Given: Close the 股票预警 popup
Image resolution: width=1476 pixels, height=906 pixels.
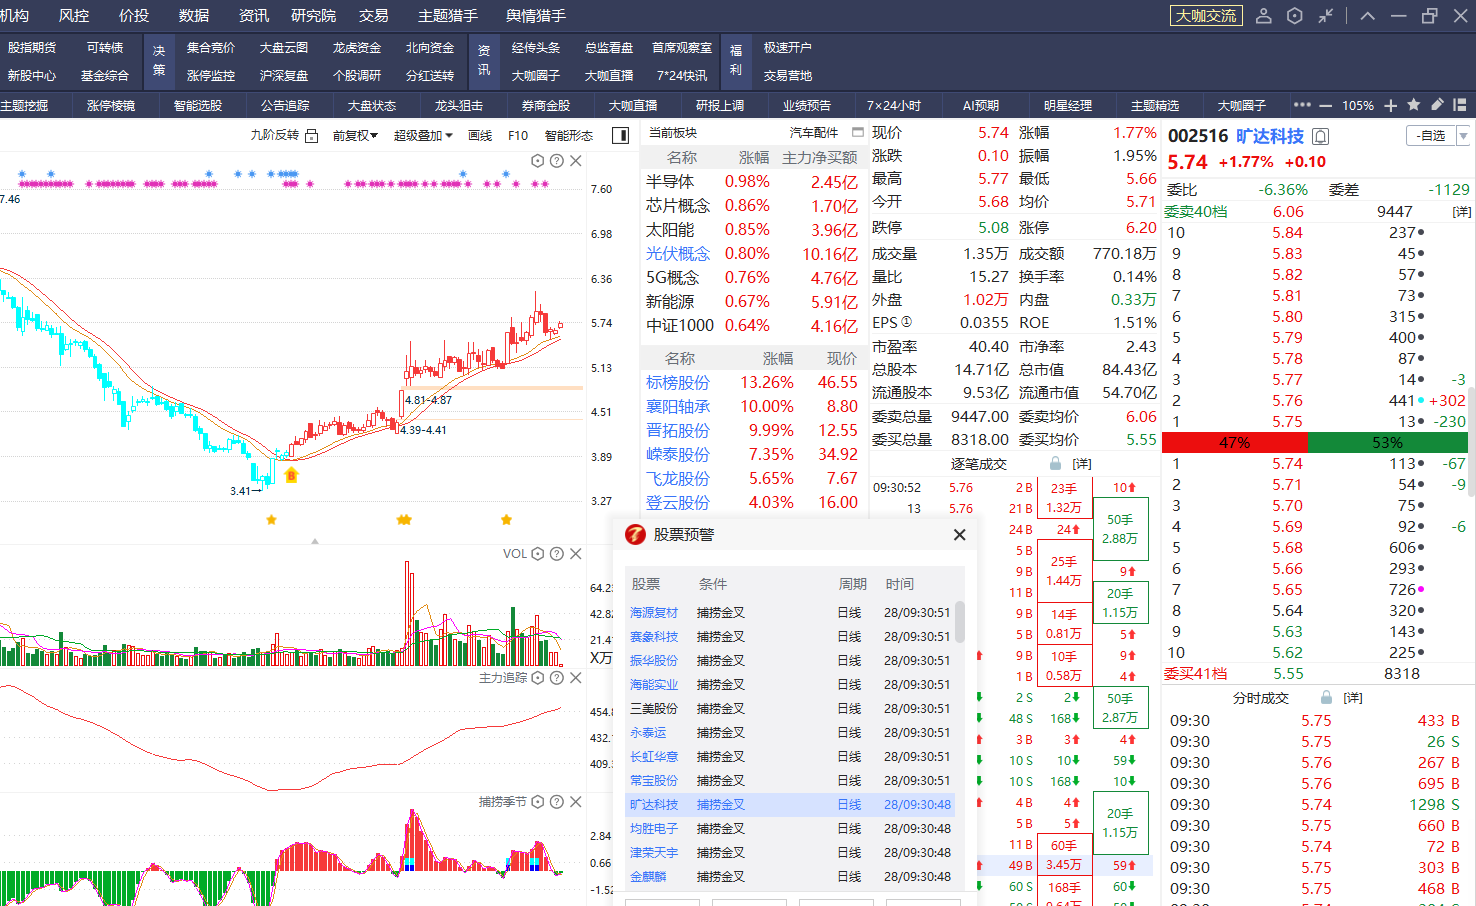Looking at the screenshot, I should [960, 535].
